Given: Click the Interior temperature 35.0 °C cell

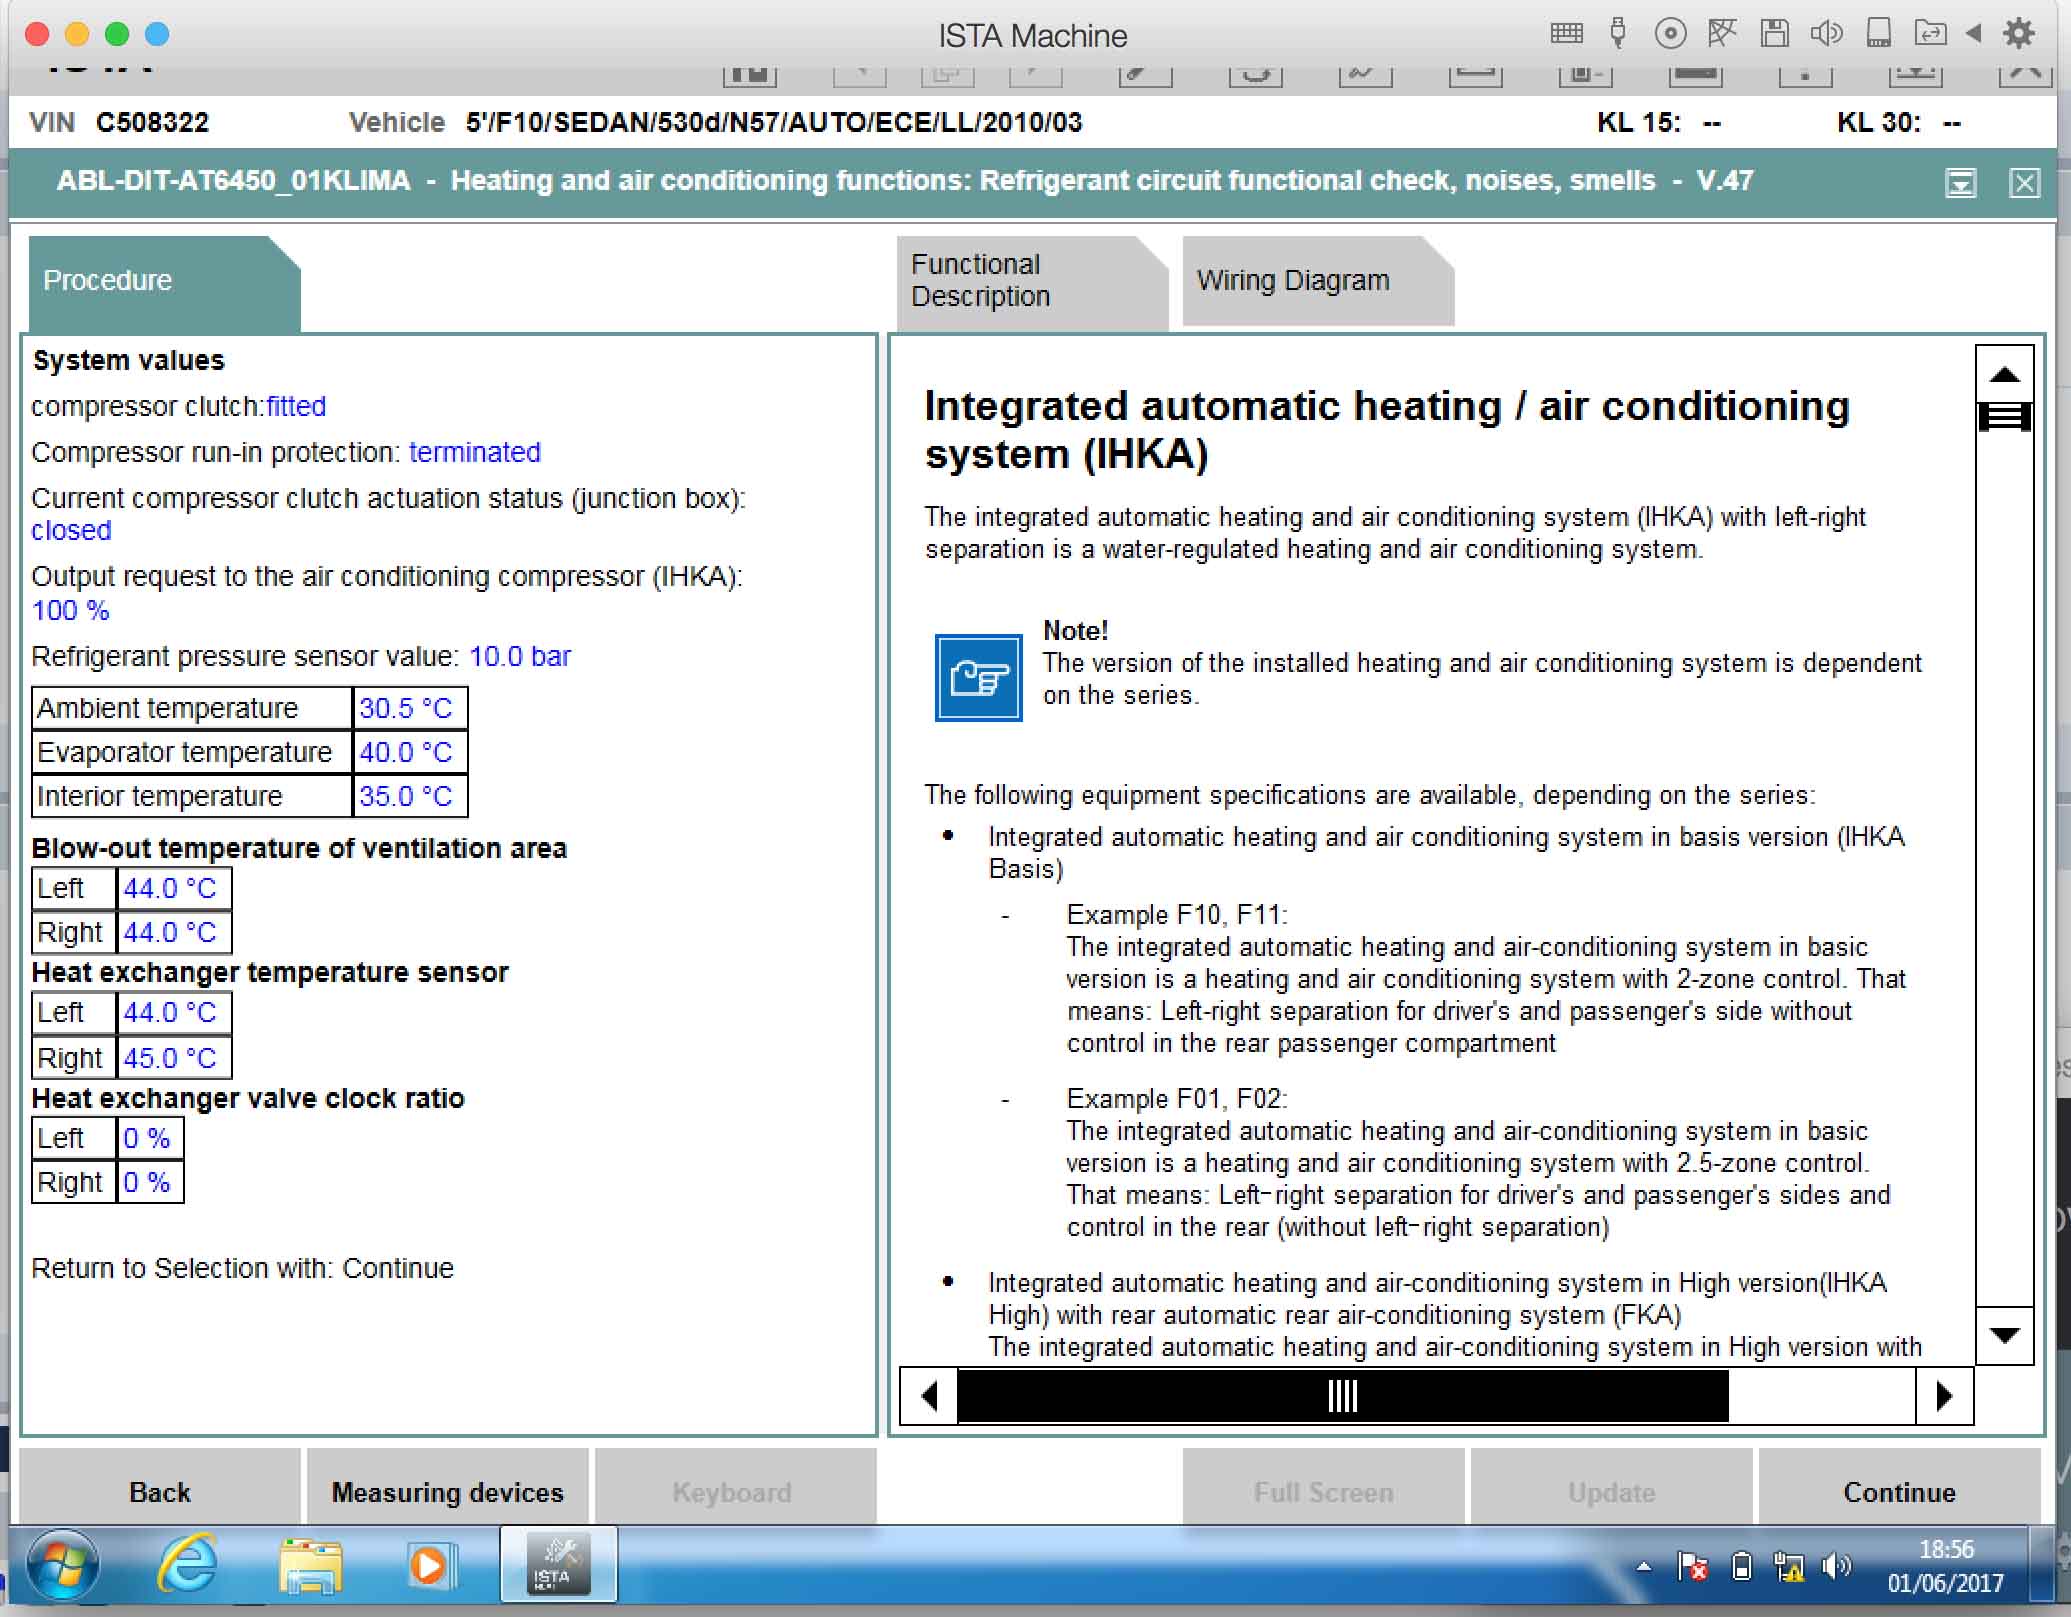Looking at the screenshot, I should [410, 796].
